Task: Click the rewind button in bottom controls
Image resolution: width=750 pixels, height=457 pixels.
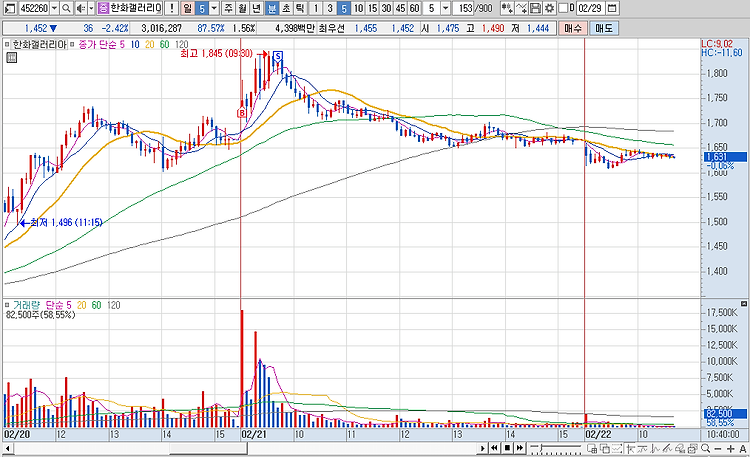Action: tap(494, 448)
